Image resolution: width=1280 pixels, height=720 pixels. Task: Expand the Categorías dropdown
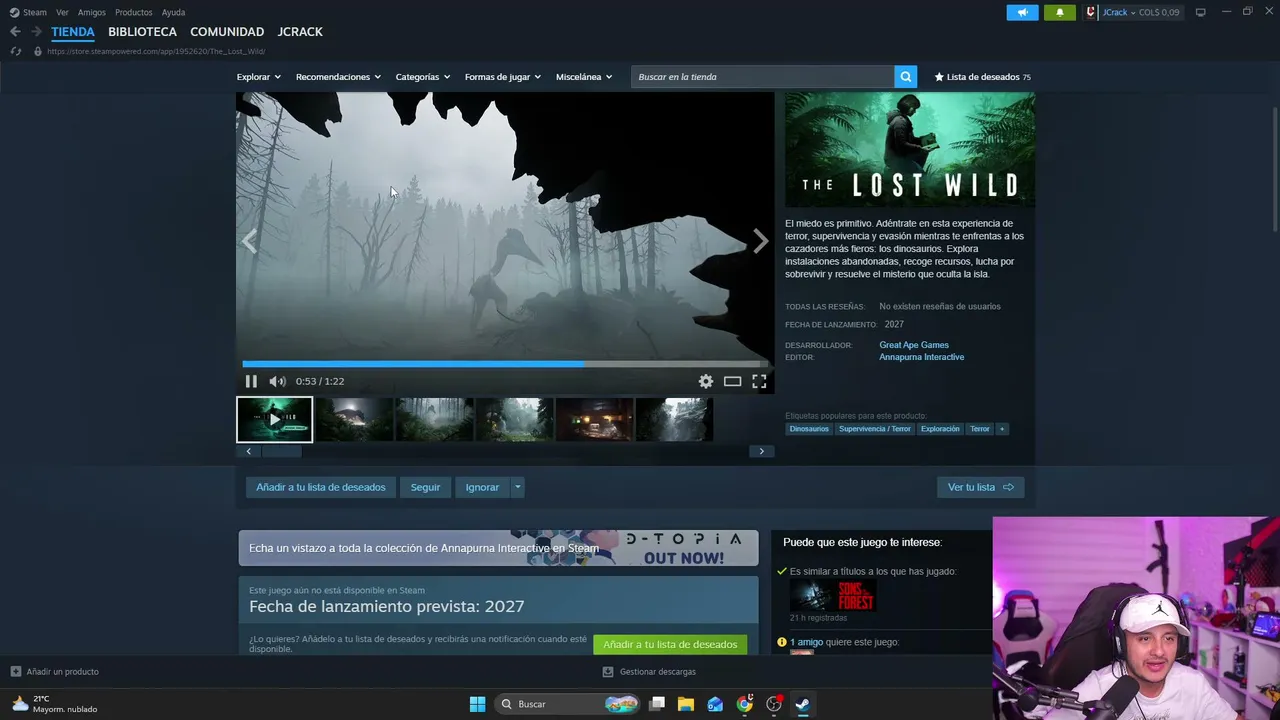tap(422, 77)
